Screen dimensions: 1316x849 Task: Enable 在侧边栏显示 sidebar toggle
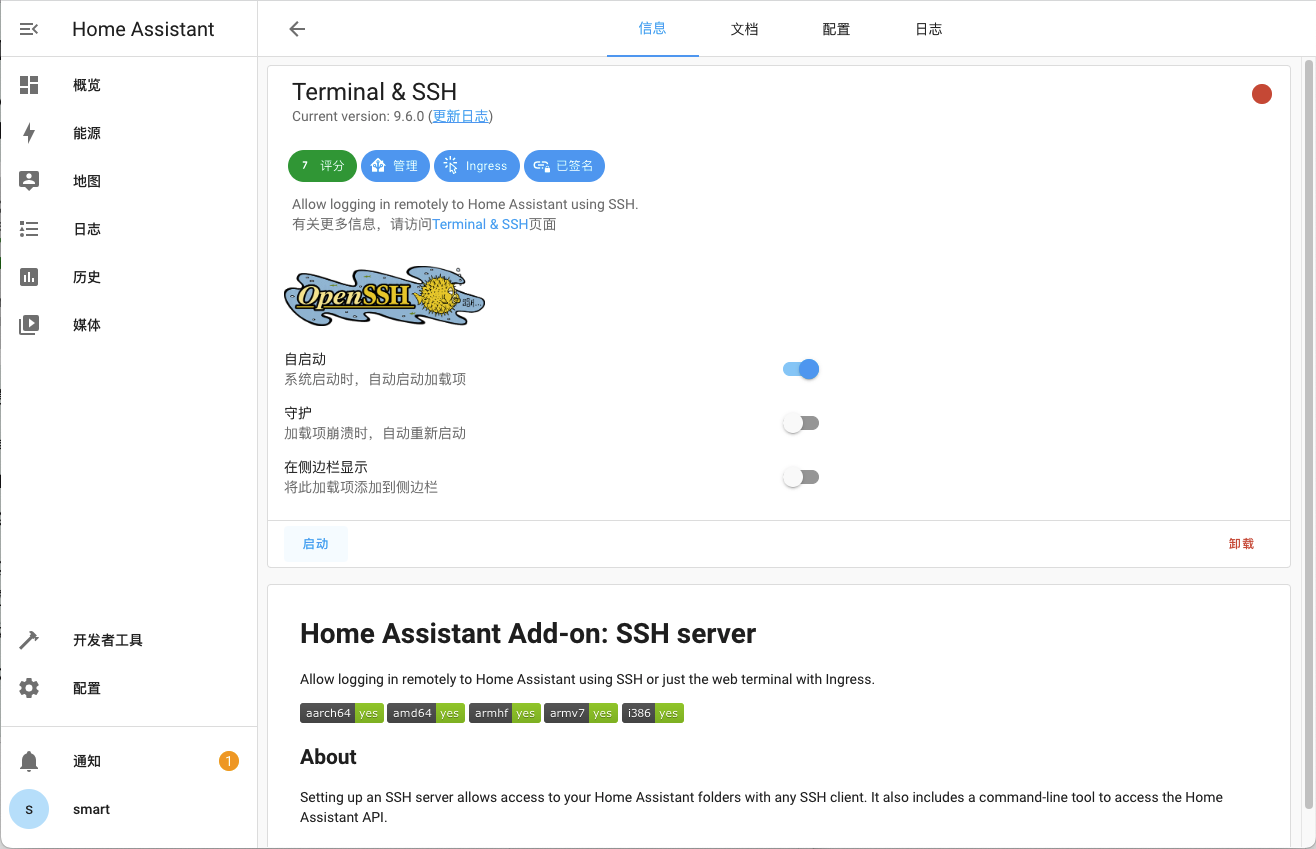click(x=801, y=477)
